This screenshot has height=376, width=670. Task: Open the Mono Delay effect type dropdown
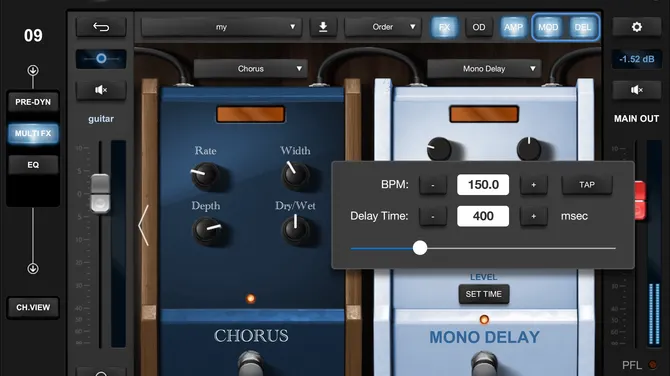484,69
